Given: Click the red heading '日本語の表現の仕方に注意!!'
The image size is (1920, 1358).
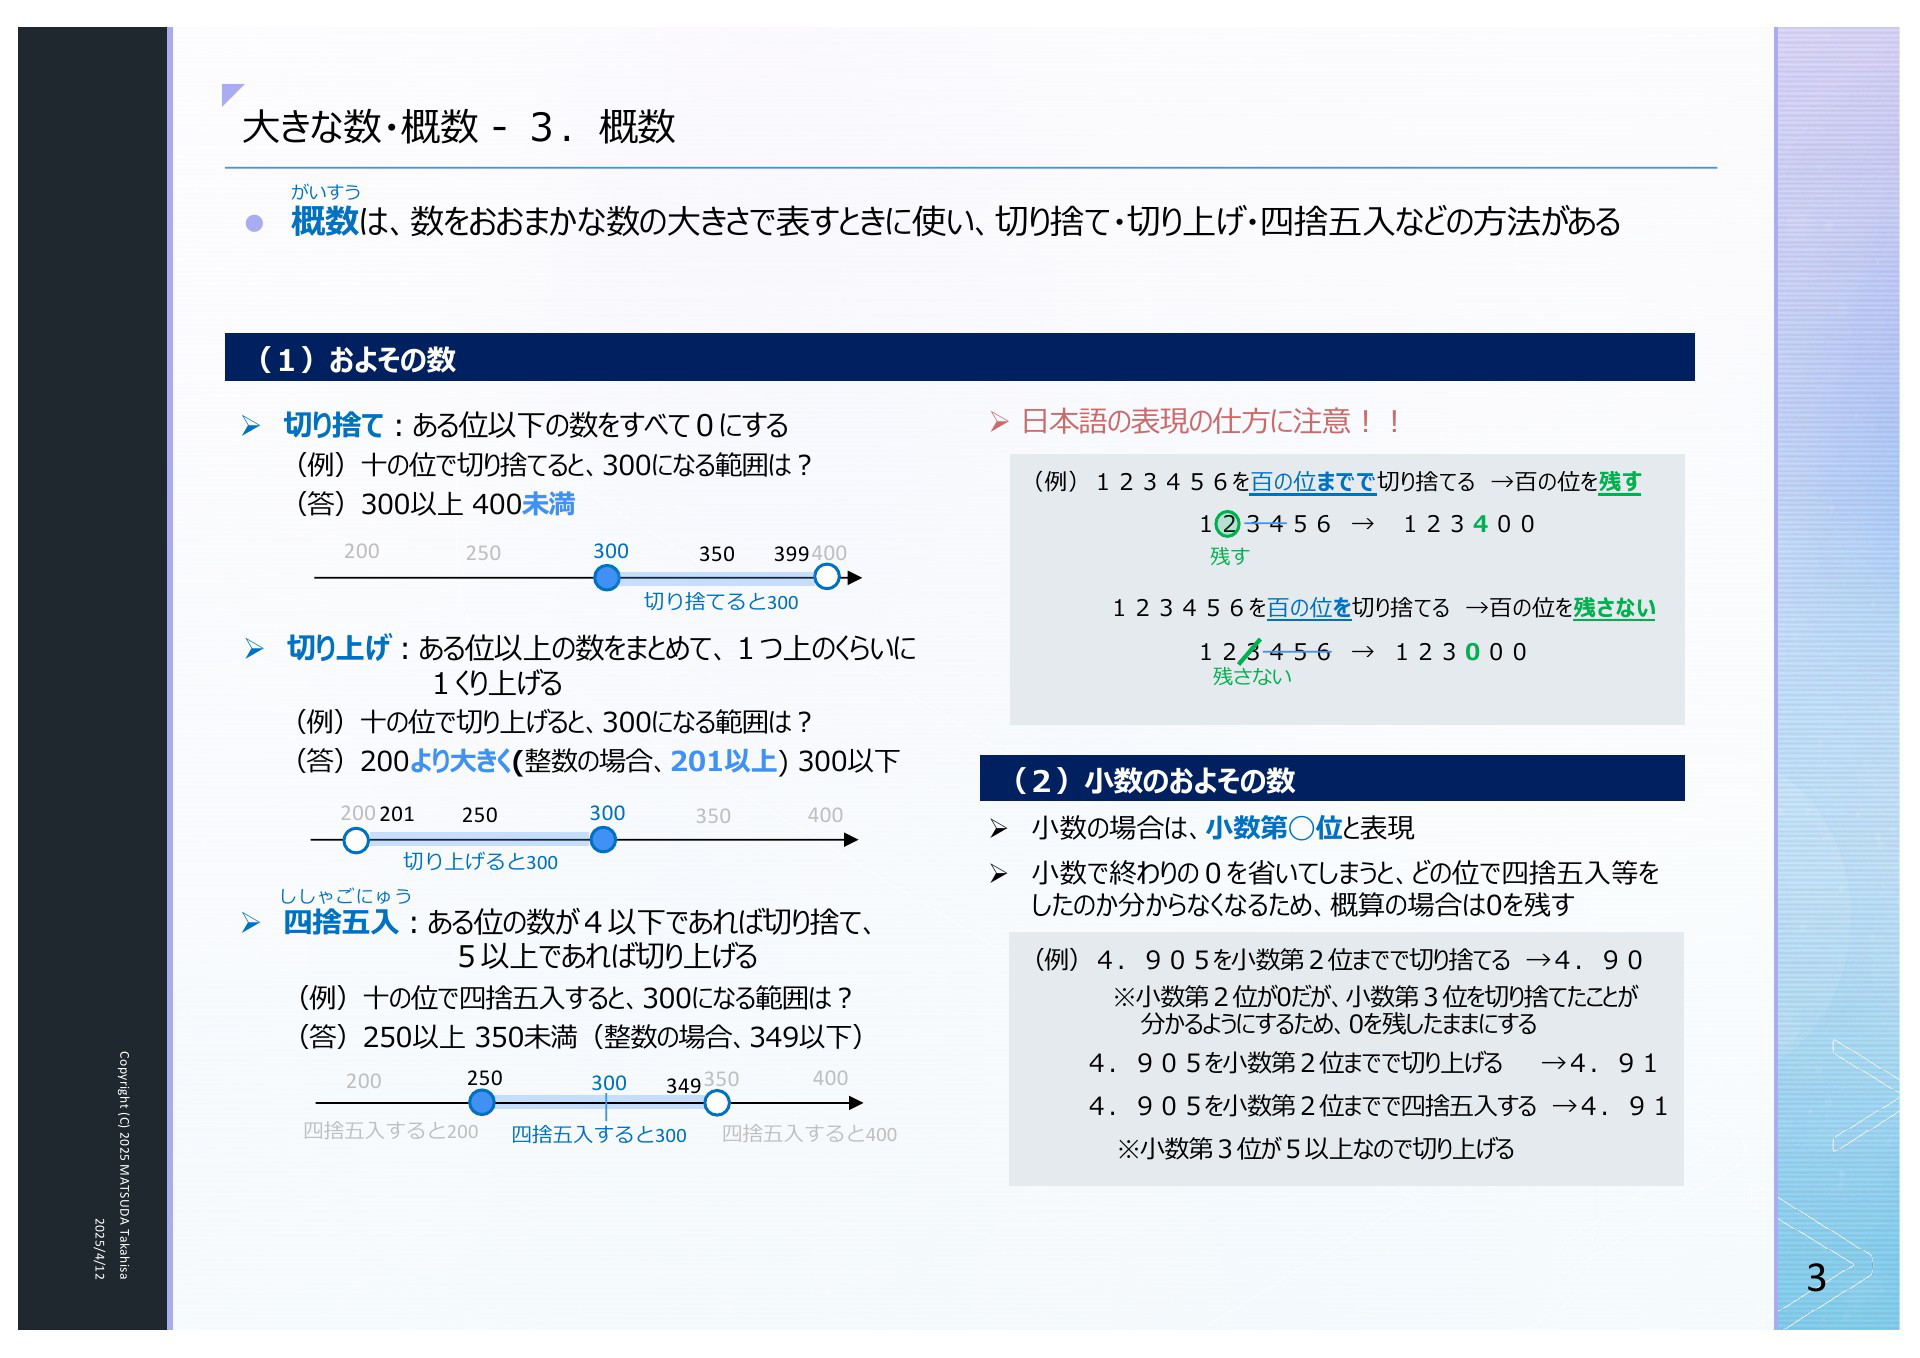Looking at the screenshot, I should click(x=1211, y=421).
